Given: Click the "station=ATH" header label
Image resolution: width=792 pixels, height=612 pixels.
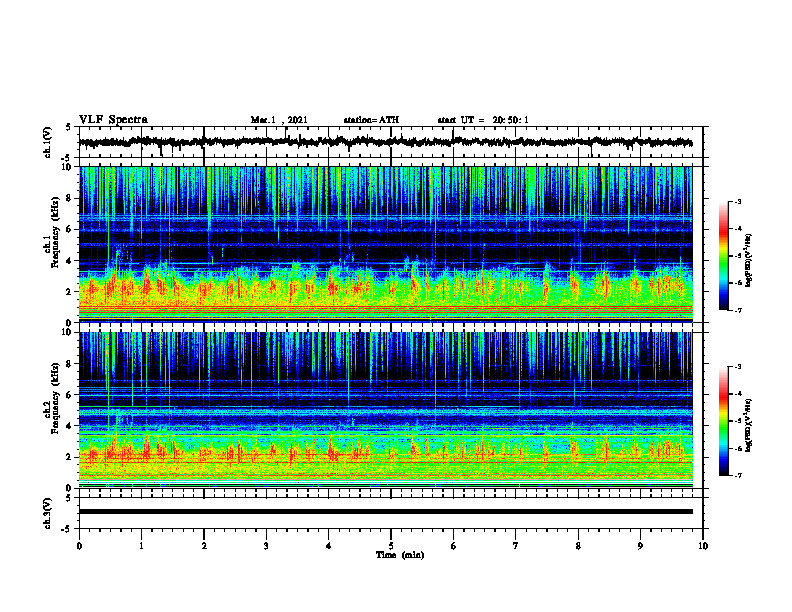Looking at the screenshot, I should [x=371, y=120].
